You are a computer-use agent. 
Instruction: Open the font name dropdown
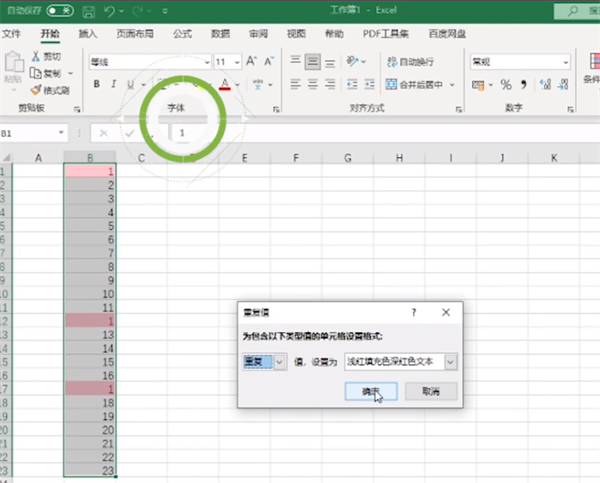[207, 62]
